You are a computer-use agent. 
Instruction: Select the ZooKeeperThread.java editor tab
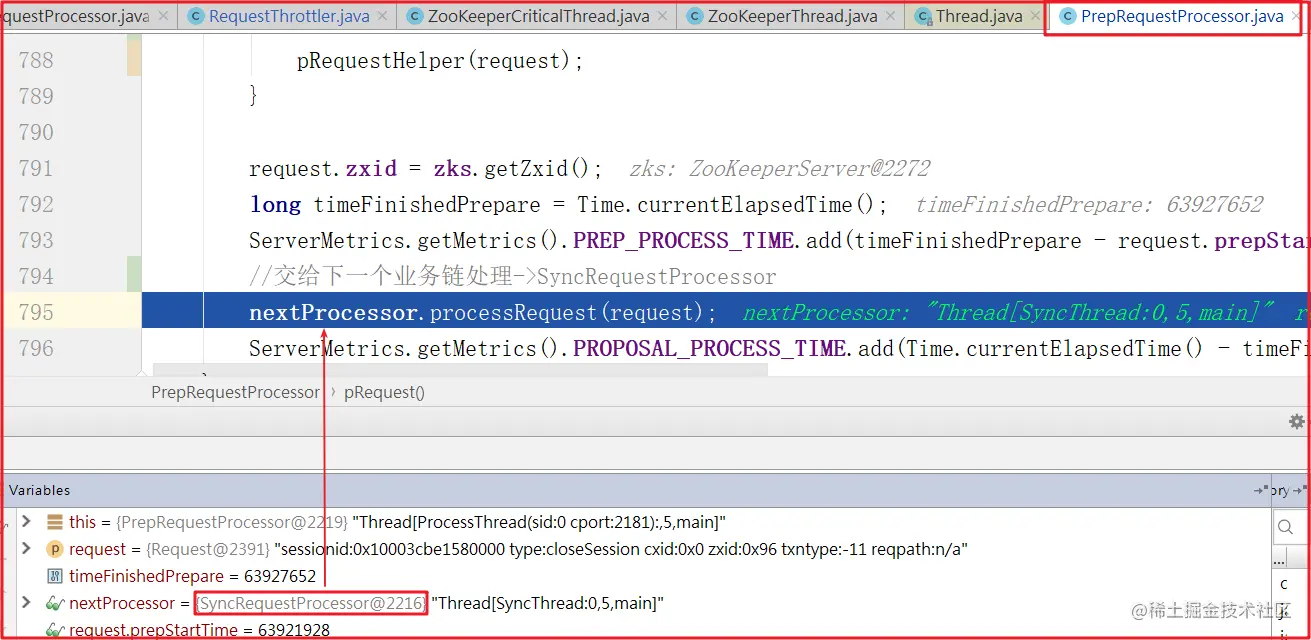792,16
